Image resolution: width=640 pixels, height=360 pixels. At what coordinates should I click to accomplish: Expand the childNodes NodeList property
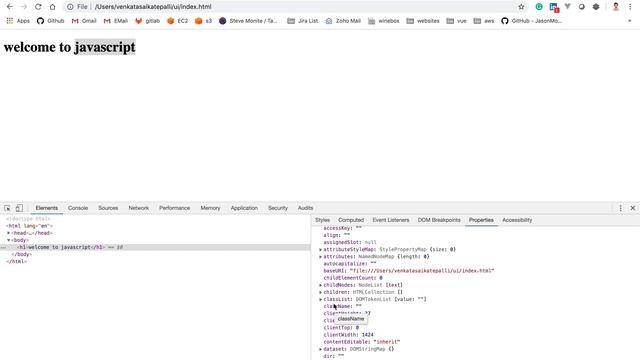pyautogui.click(x=320, y=285)
